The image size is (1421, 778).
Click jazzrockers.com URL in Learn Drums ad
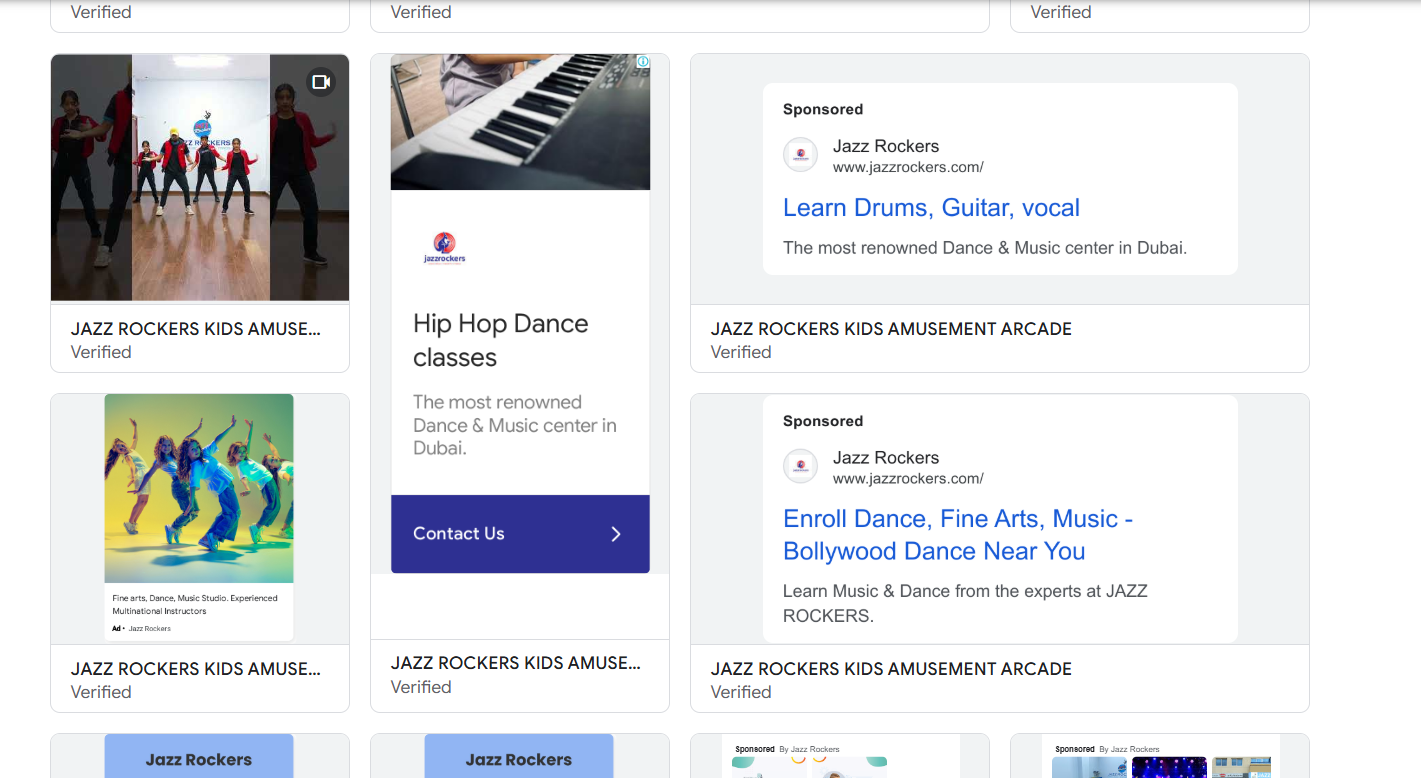[x=908, y=168]
